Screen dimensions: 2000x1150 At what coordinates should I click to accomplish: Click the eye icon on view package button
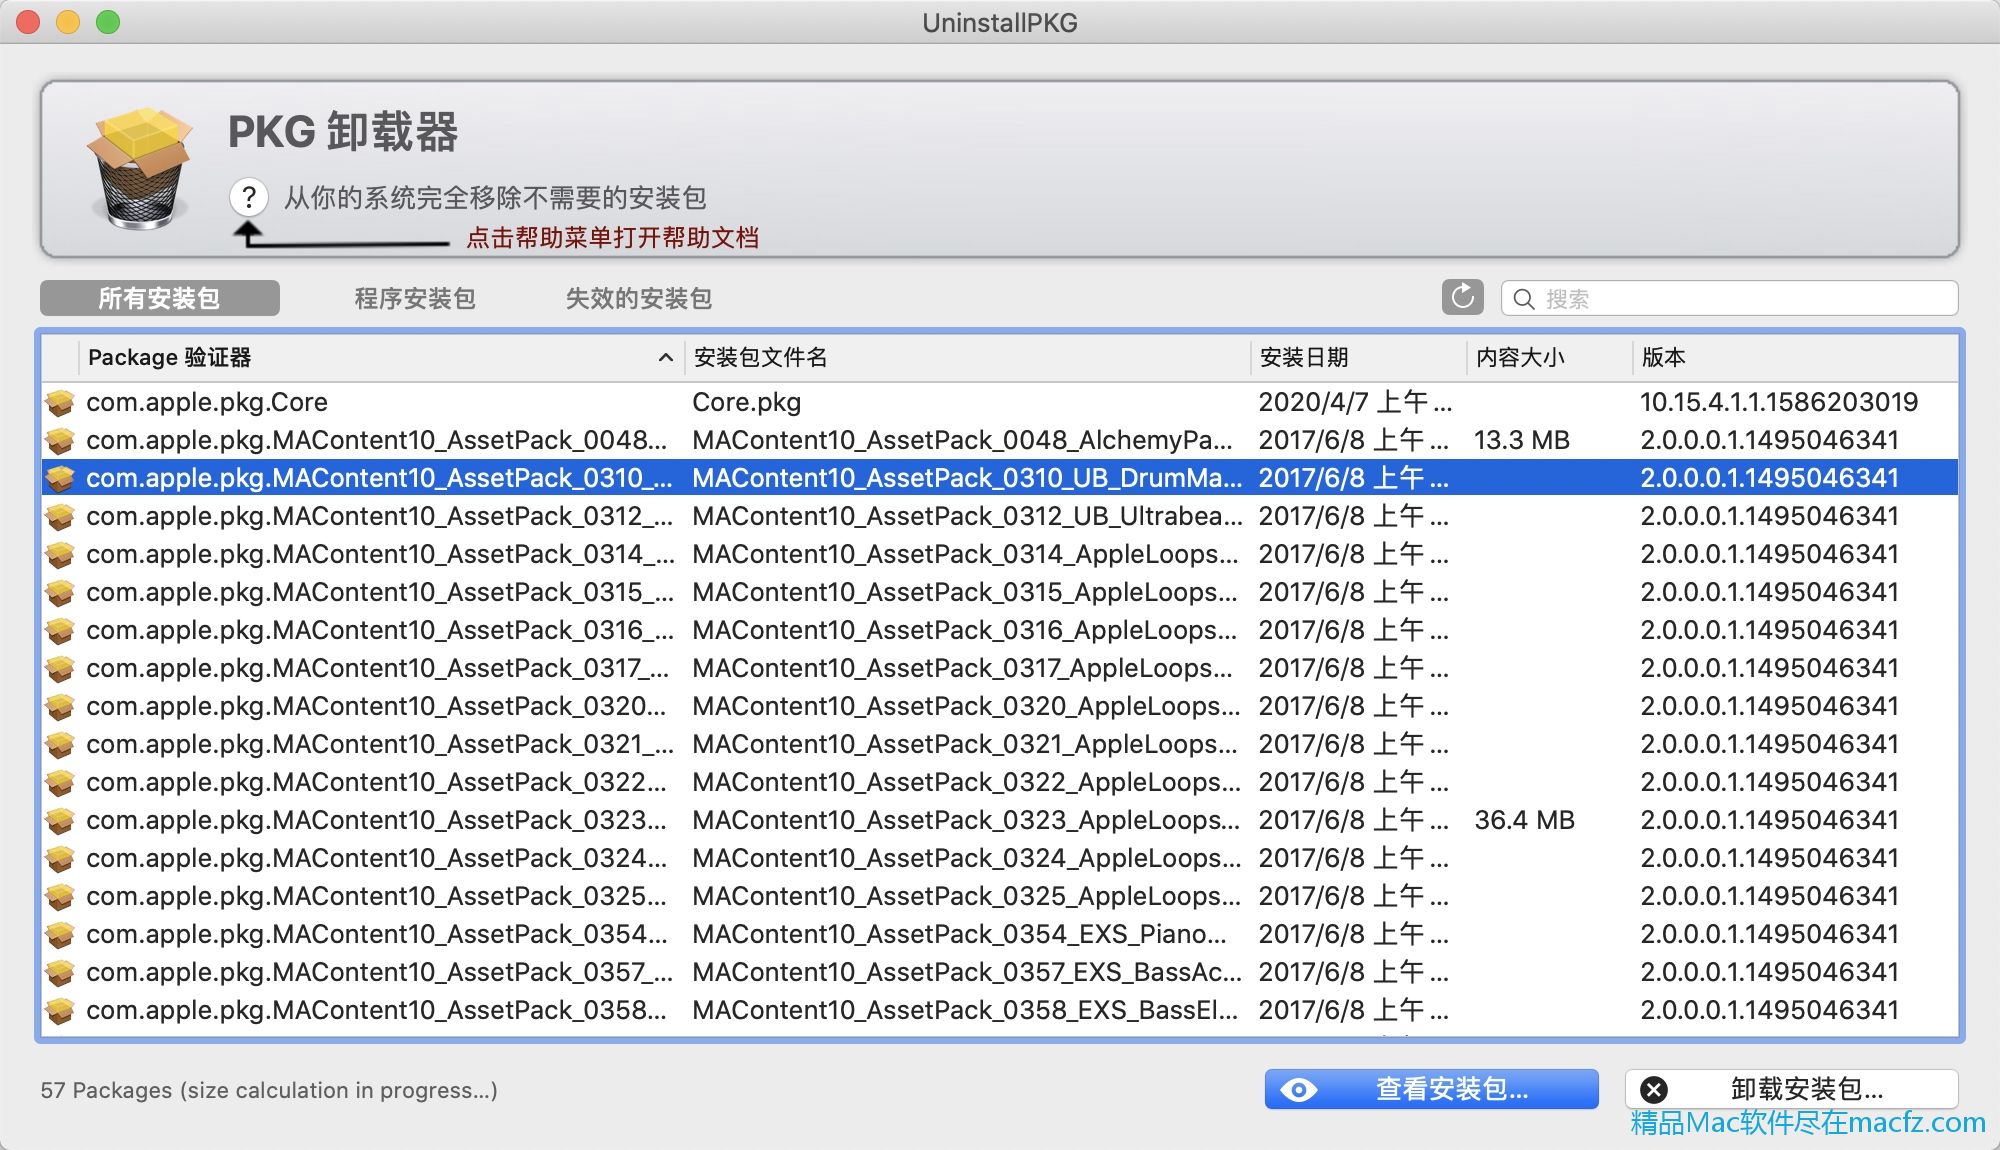tap(1298, 1089)
